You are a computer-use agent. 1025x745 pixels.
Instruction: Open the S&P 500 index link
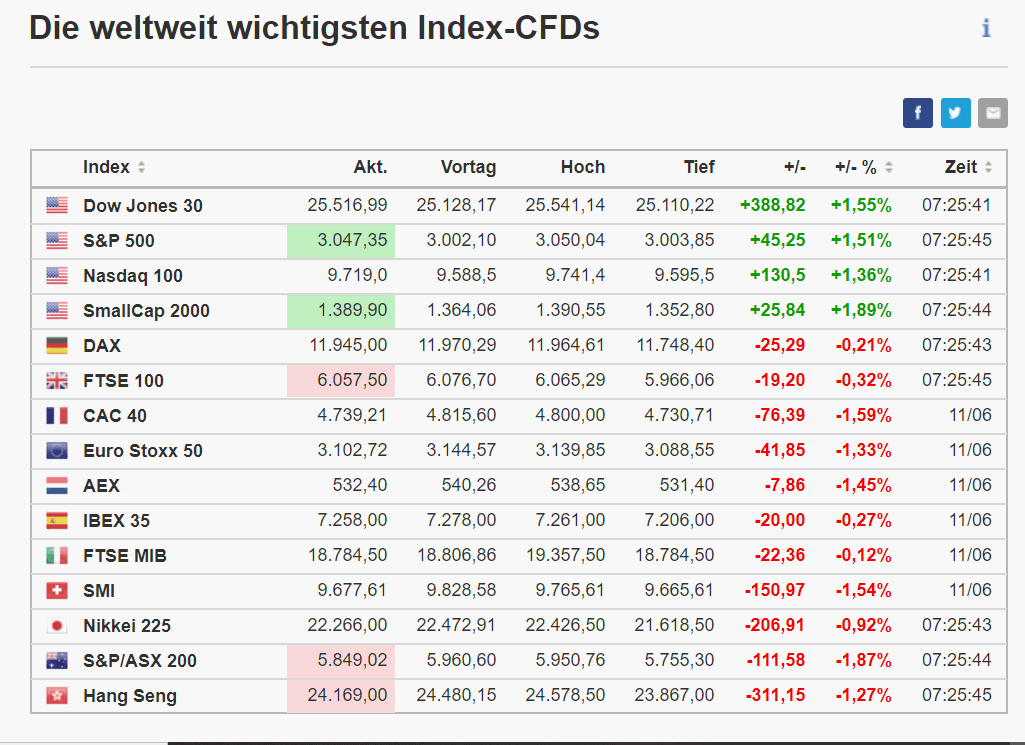119,241
